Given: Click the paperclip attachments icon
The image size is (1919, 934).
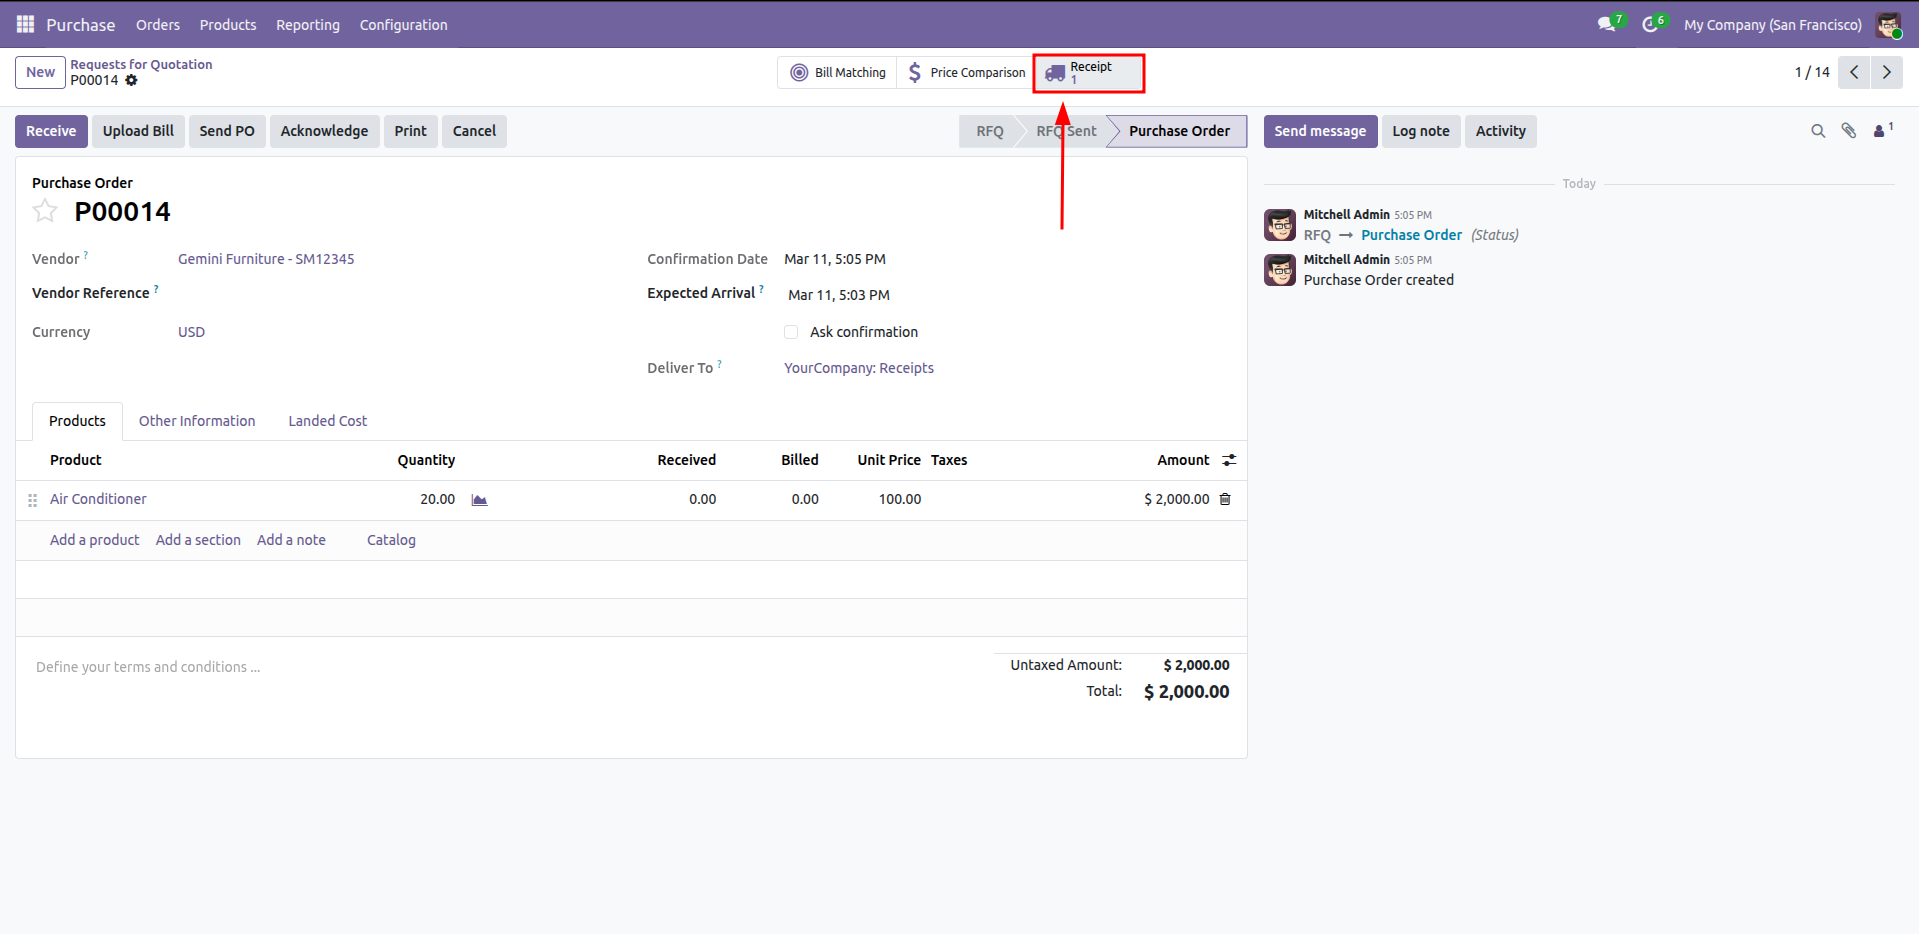Looking at the screenshot, I should click(1848, 131).
